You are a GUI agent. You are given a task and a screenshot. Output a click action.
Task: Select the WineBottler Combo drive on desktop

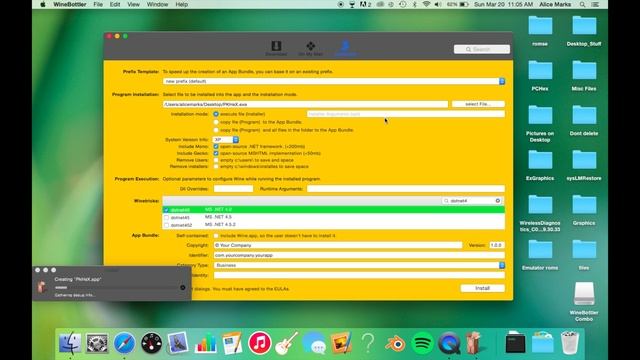coord(584,301)
